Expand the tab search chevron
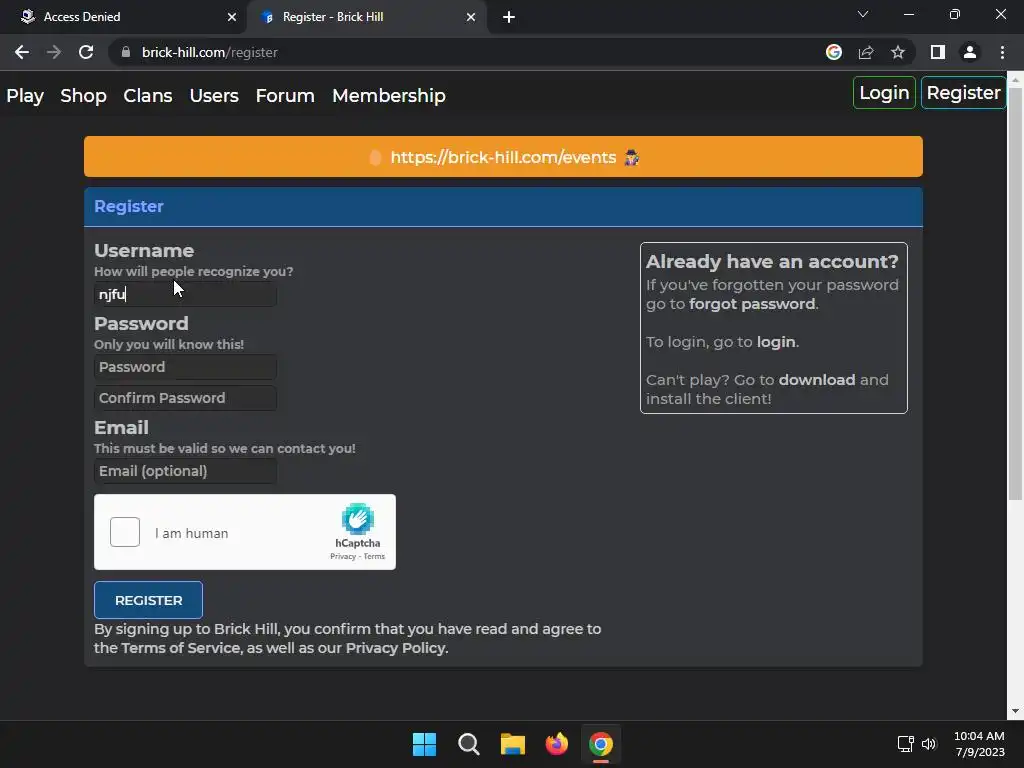 863,14
